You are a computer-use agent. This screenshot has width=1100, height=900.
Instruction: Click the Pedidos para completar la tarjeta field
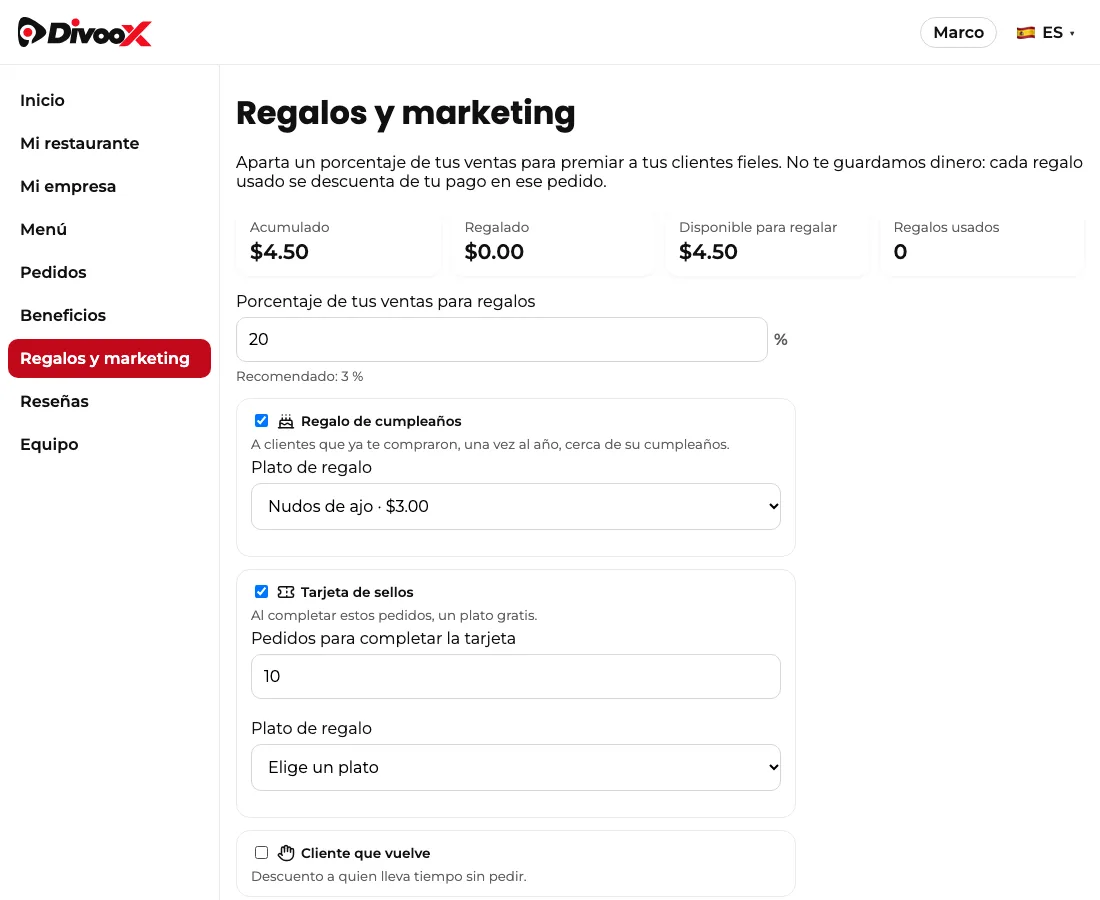tap(516, 676)
